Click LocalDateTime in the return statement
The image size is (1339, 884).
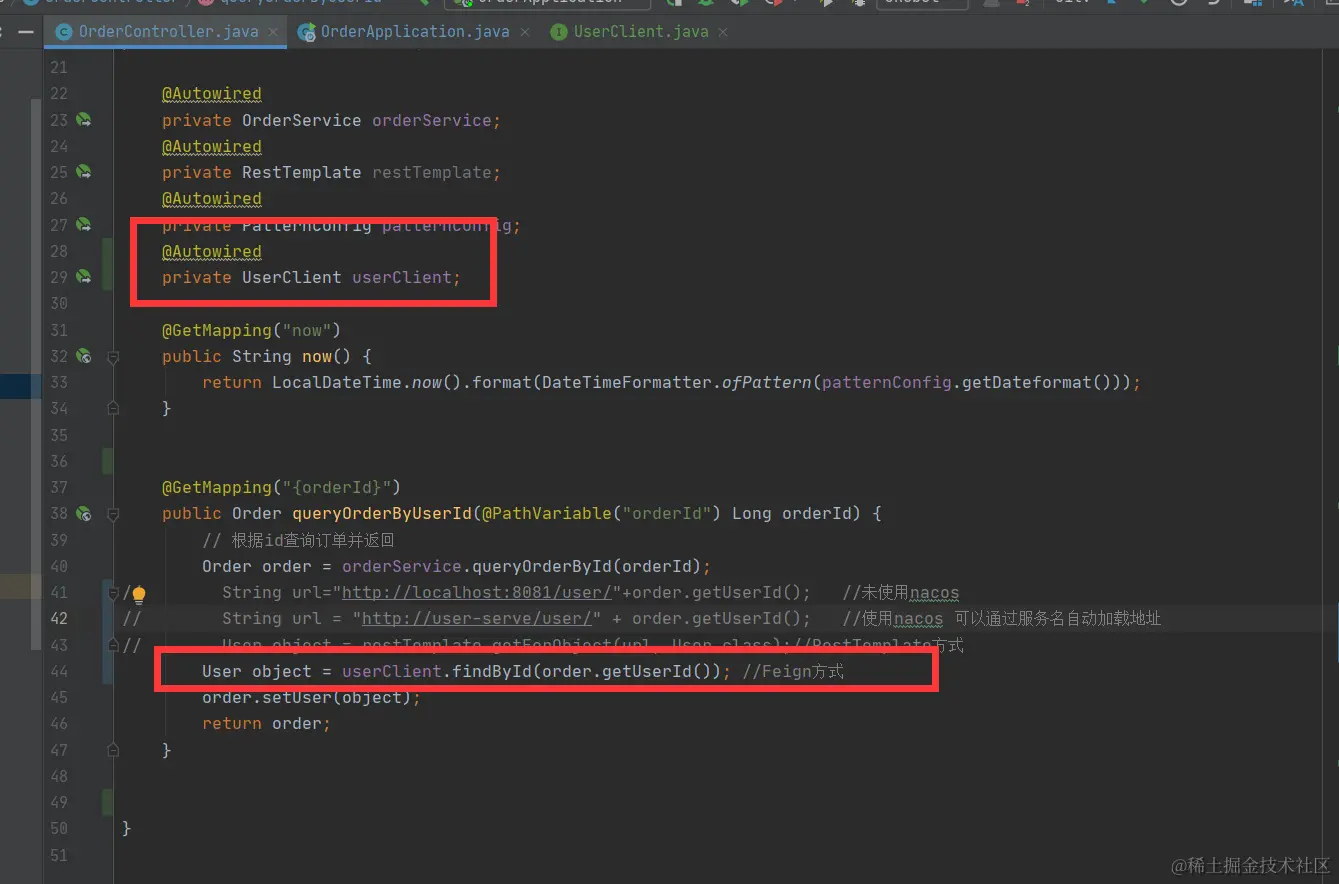pyautogui.click(x=337, y=382)
